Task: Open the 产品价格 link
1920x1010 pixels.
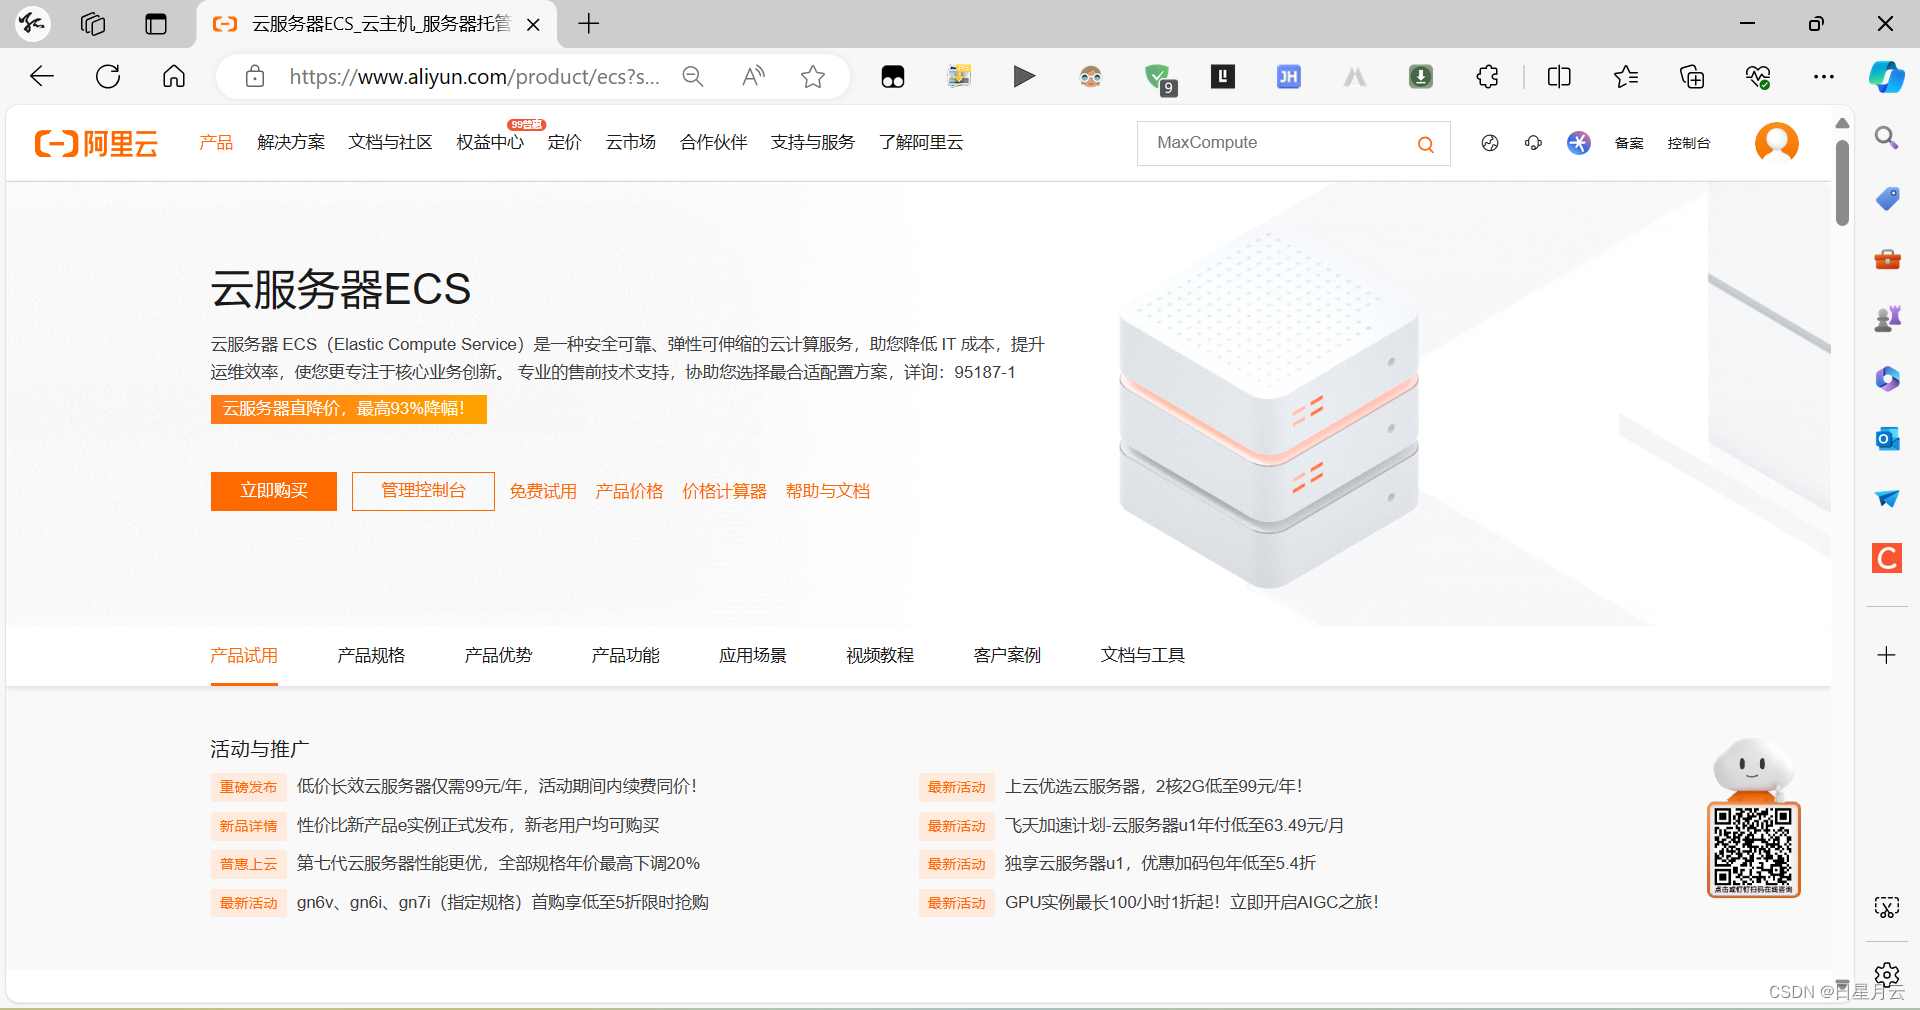Action: (x=629, y=491)
